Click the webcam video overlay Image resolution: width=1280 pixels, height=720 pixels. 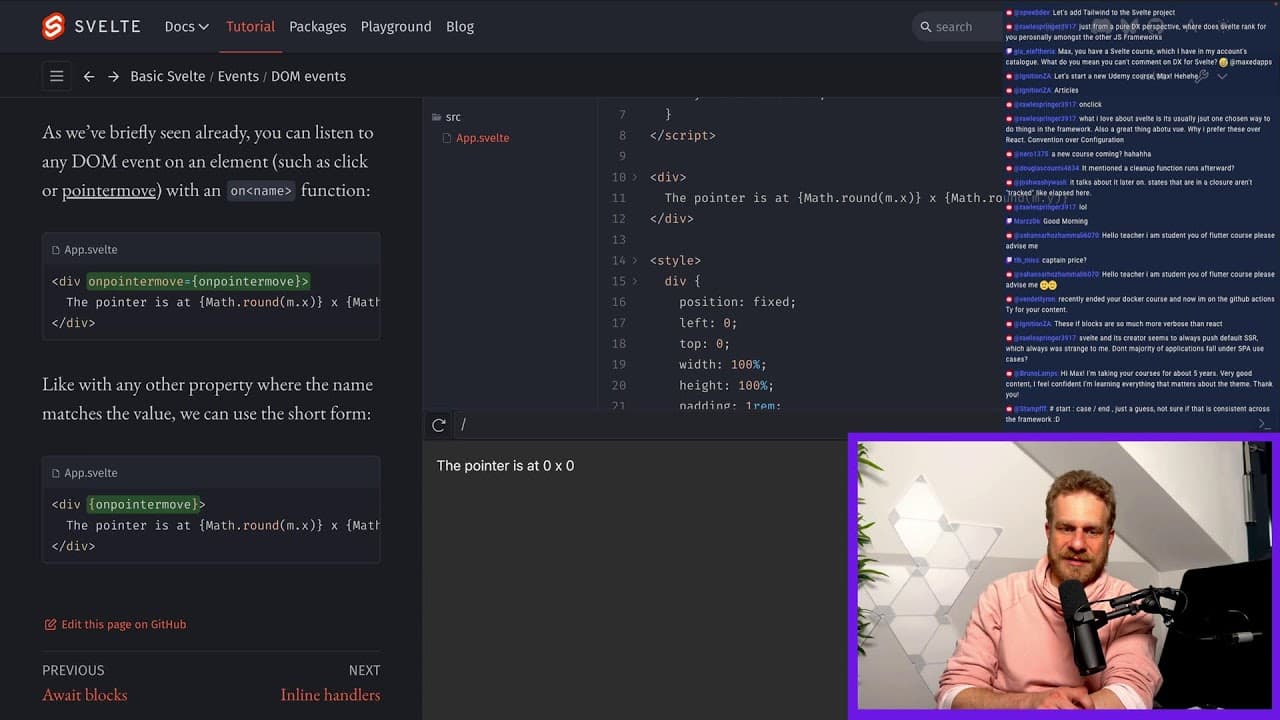tap(1064, 576)
